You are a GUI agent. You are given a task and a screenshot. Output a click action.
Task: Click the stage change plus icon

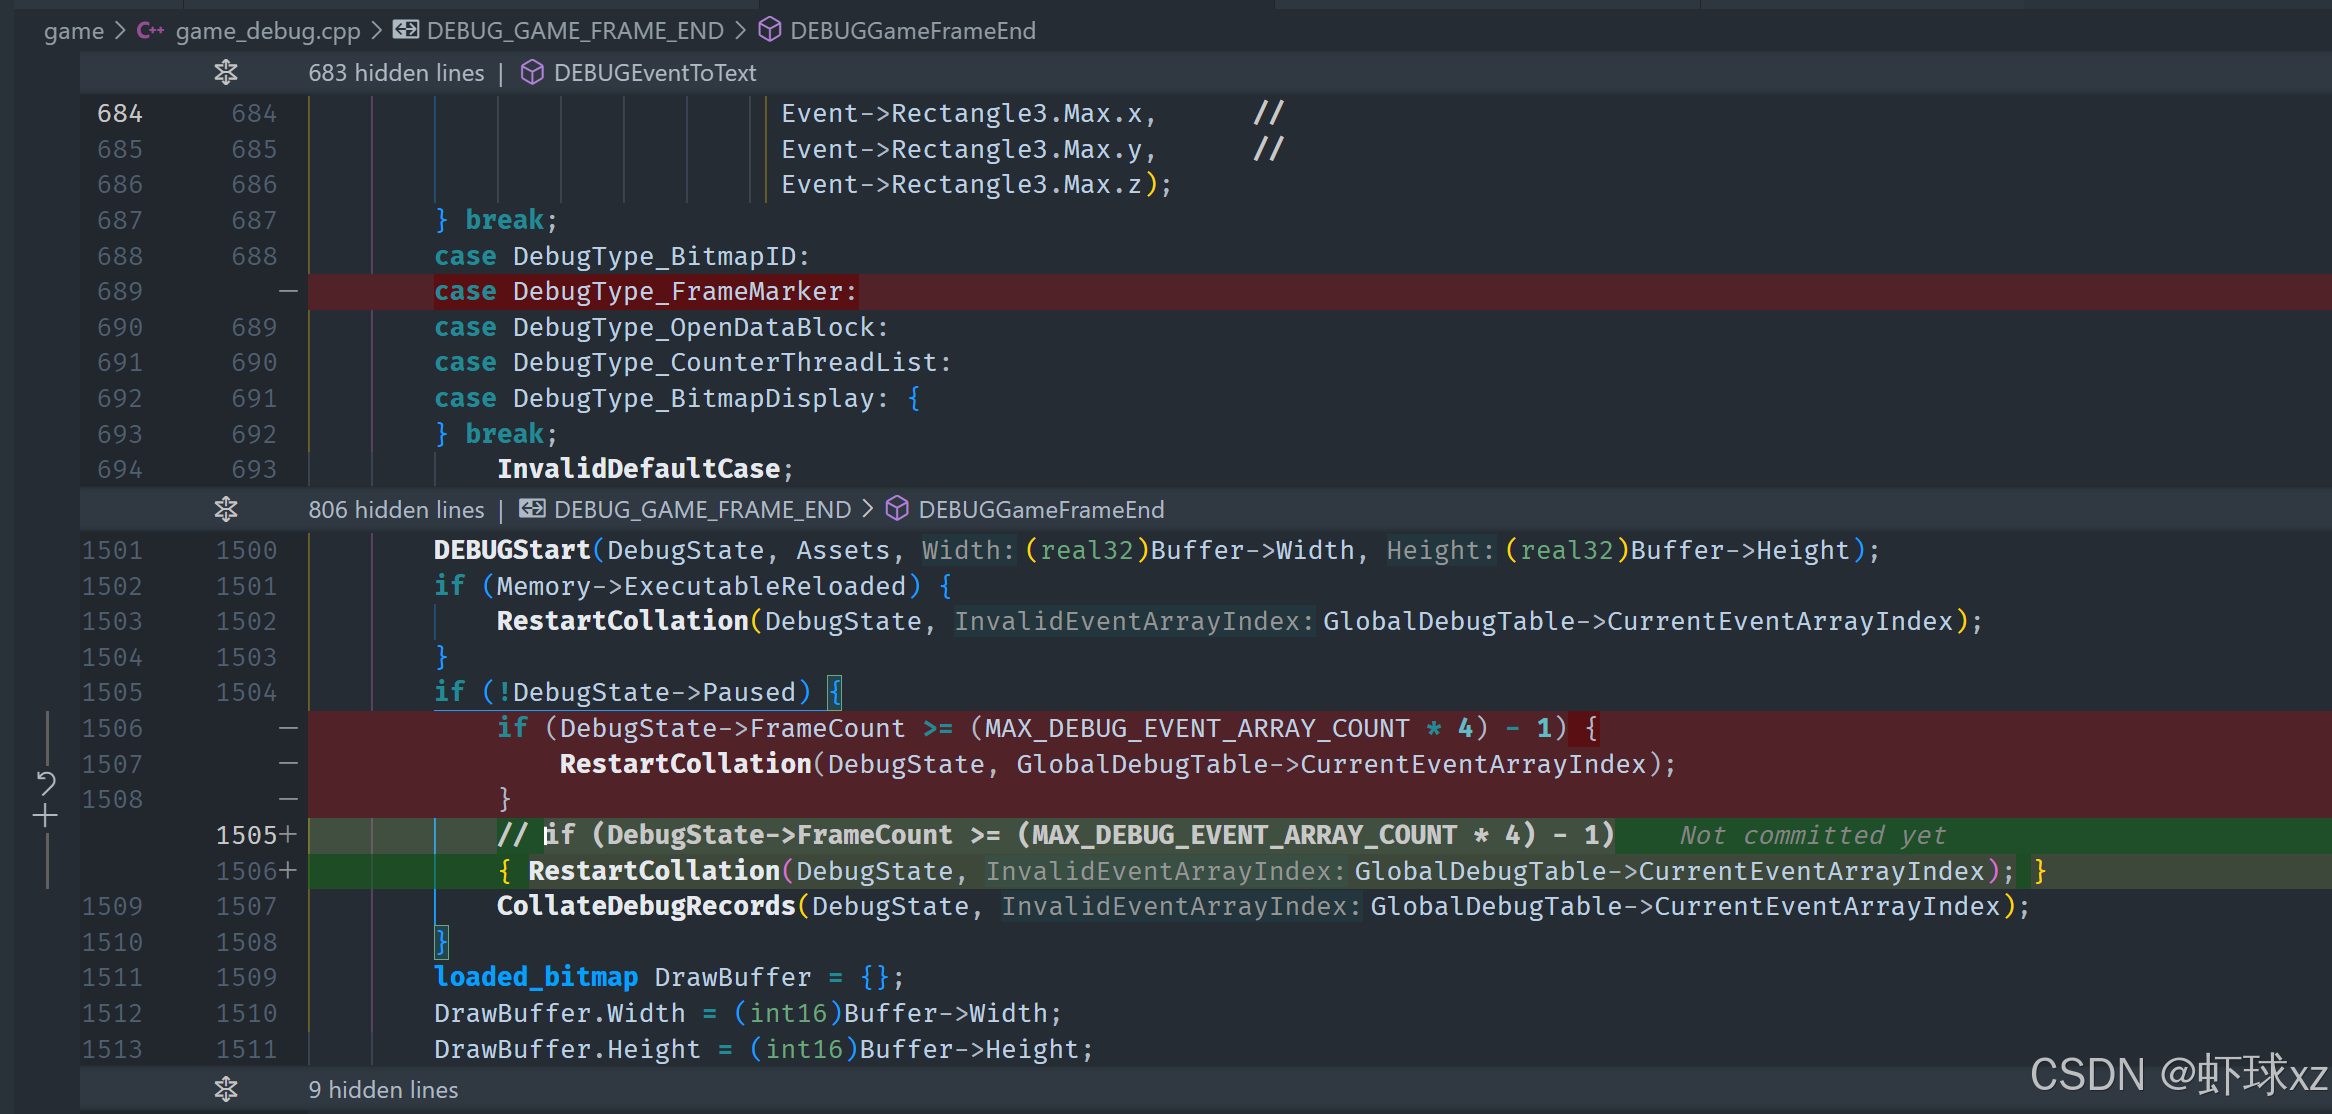[x=45, y=816]
